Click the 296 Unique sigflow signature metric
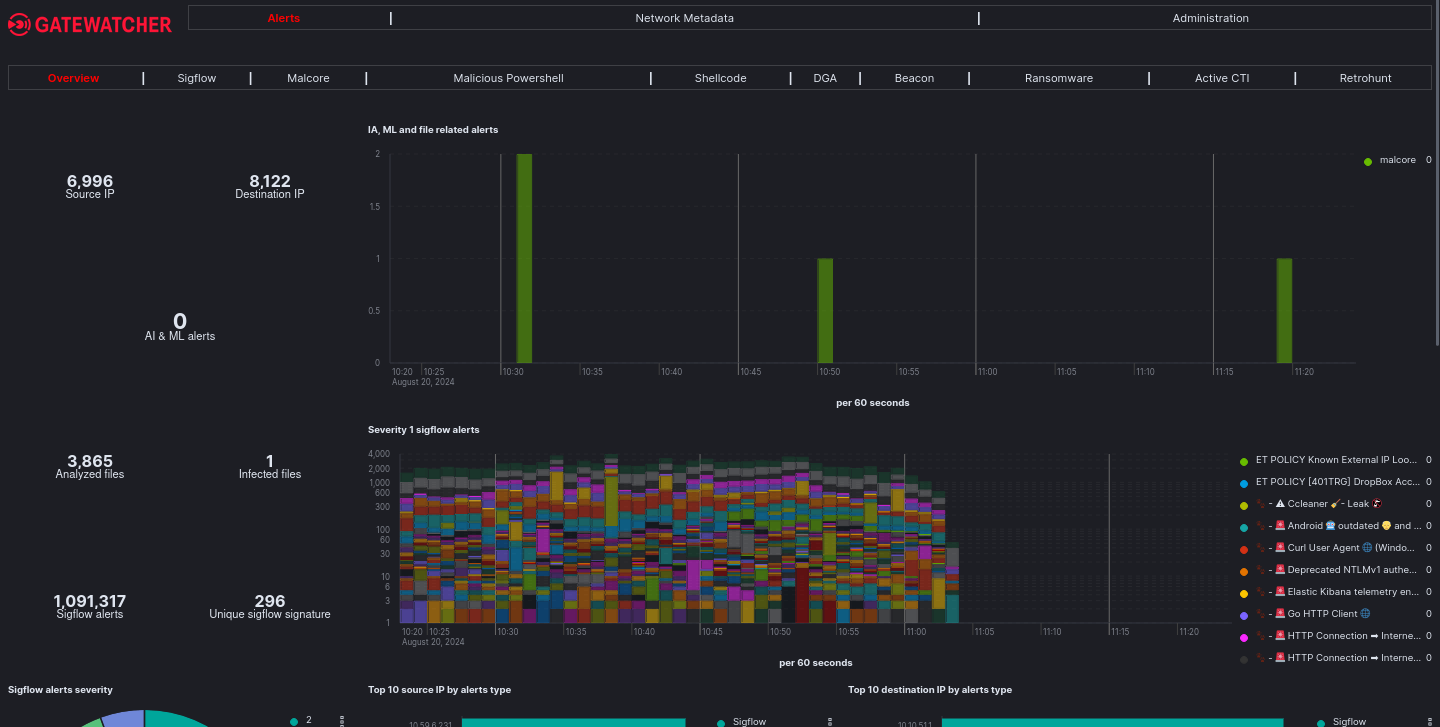 click(x=270, y=606)
